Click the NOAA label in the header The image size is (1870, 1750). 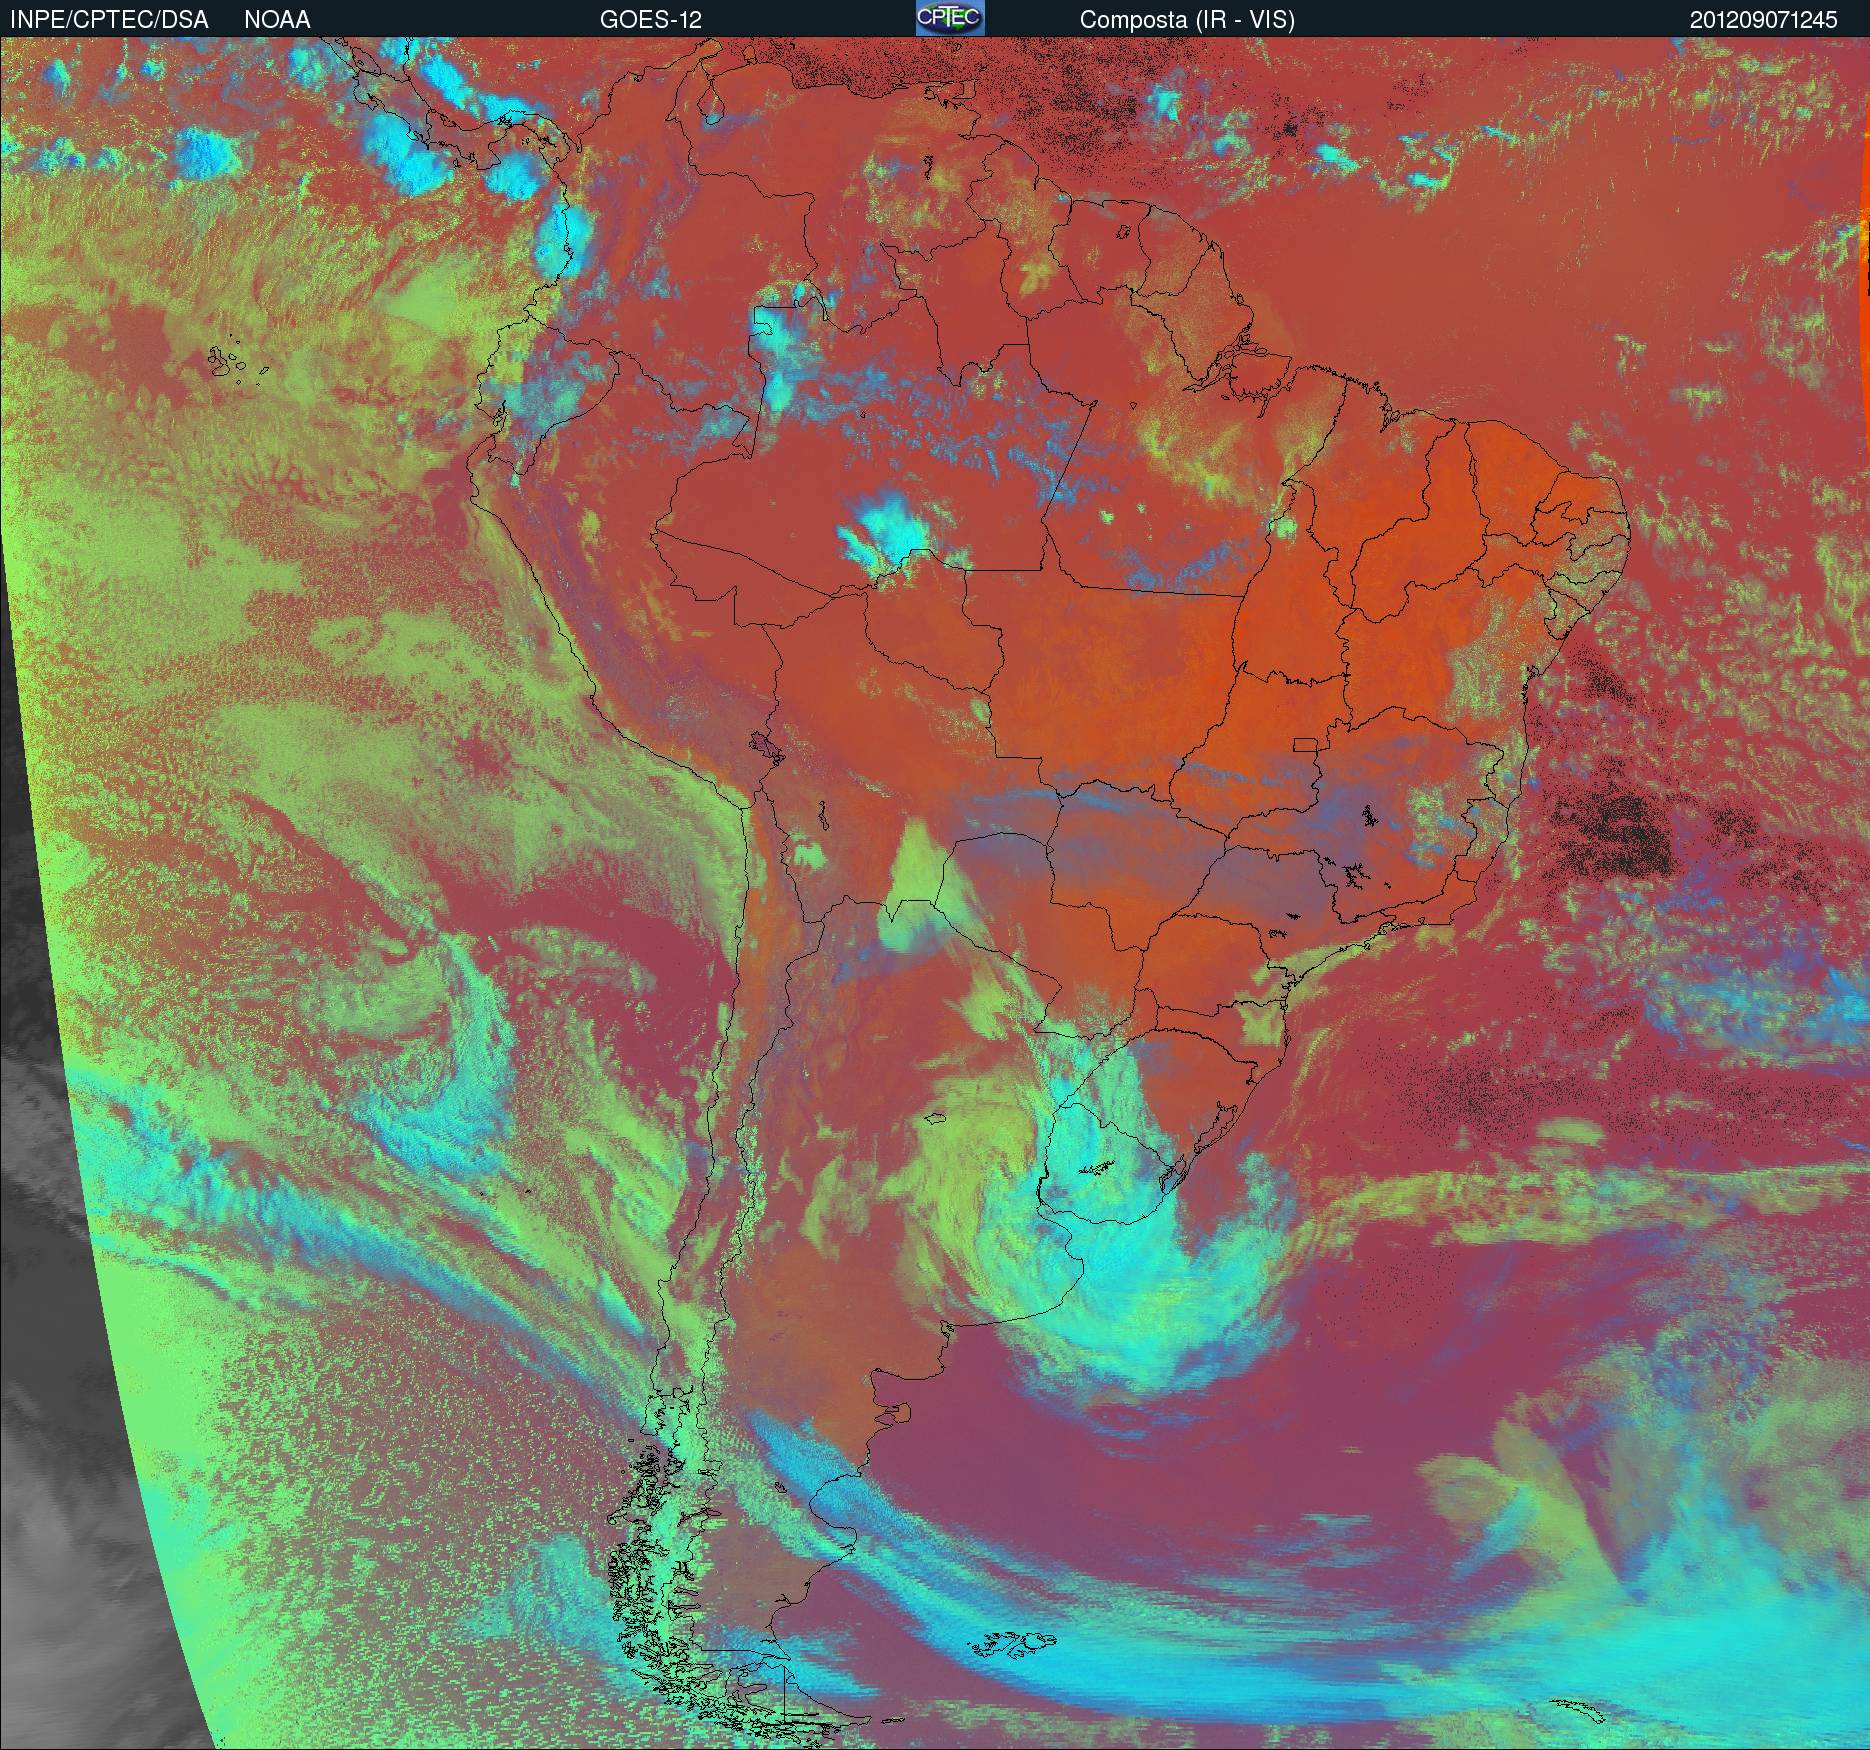tap(277, 20)
